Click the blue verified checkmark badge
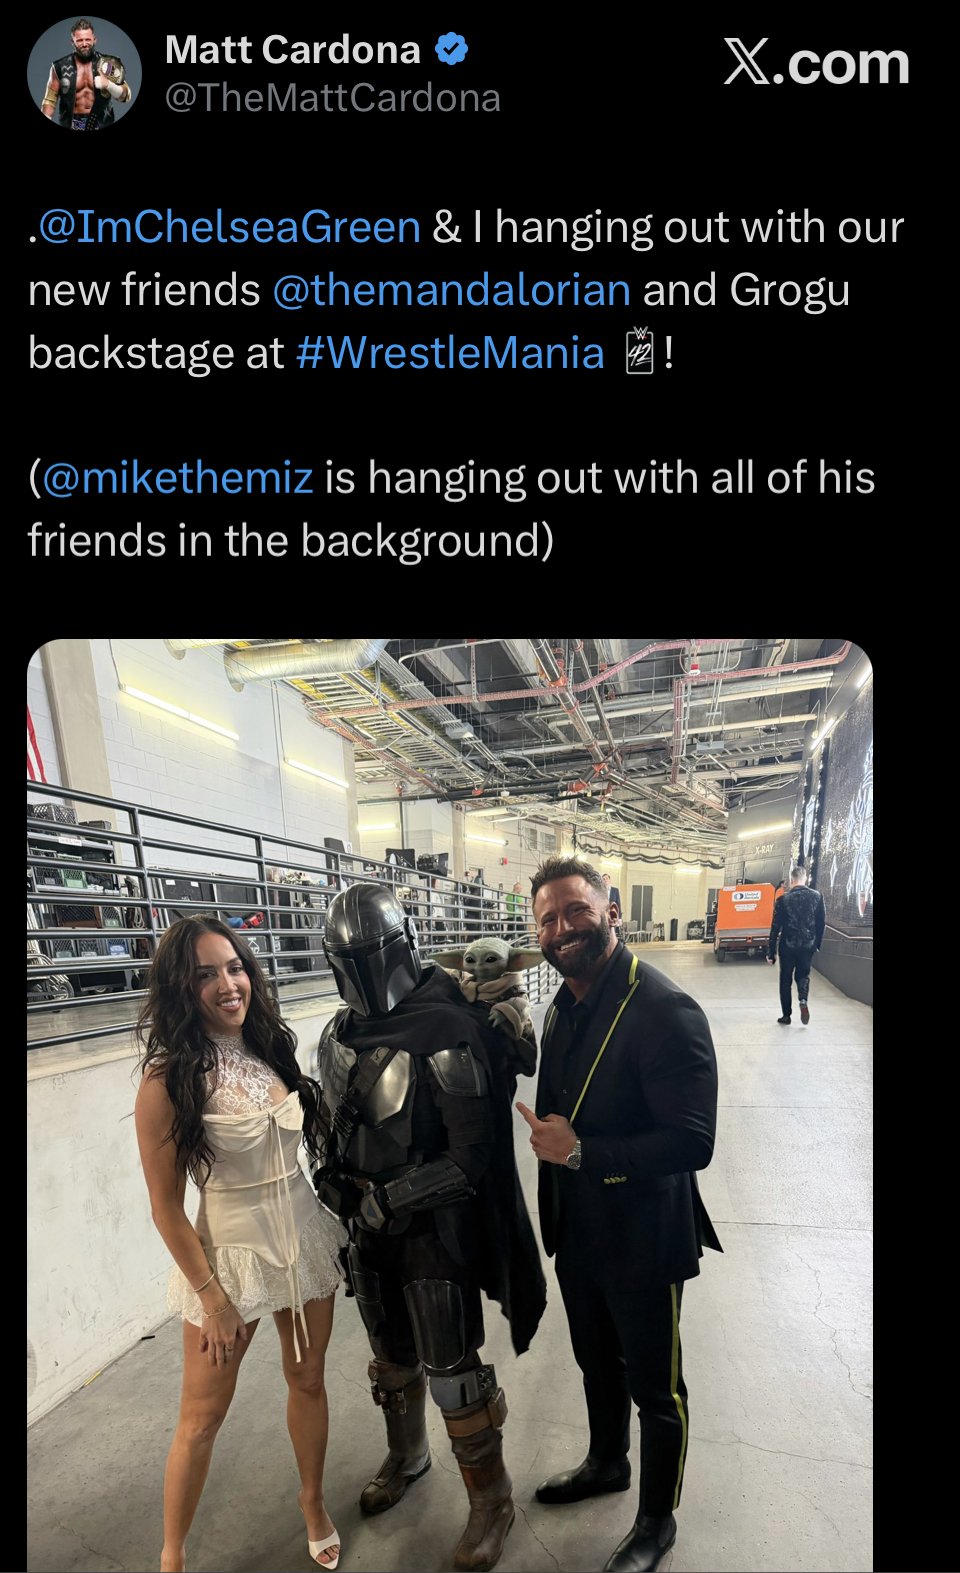 coord(452,49)
